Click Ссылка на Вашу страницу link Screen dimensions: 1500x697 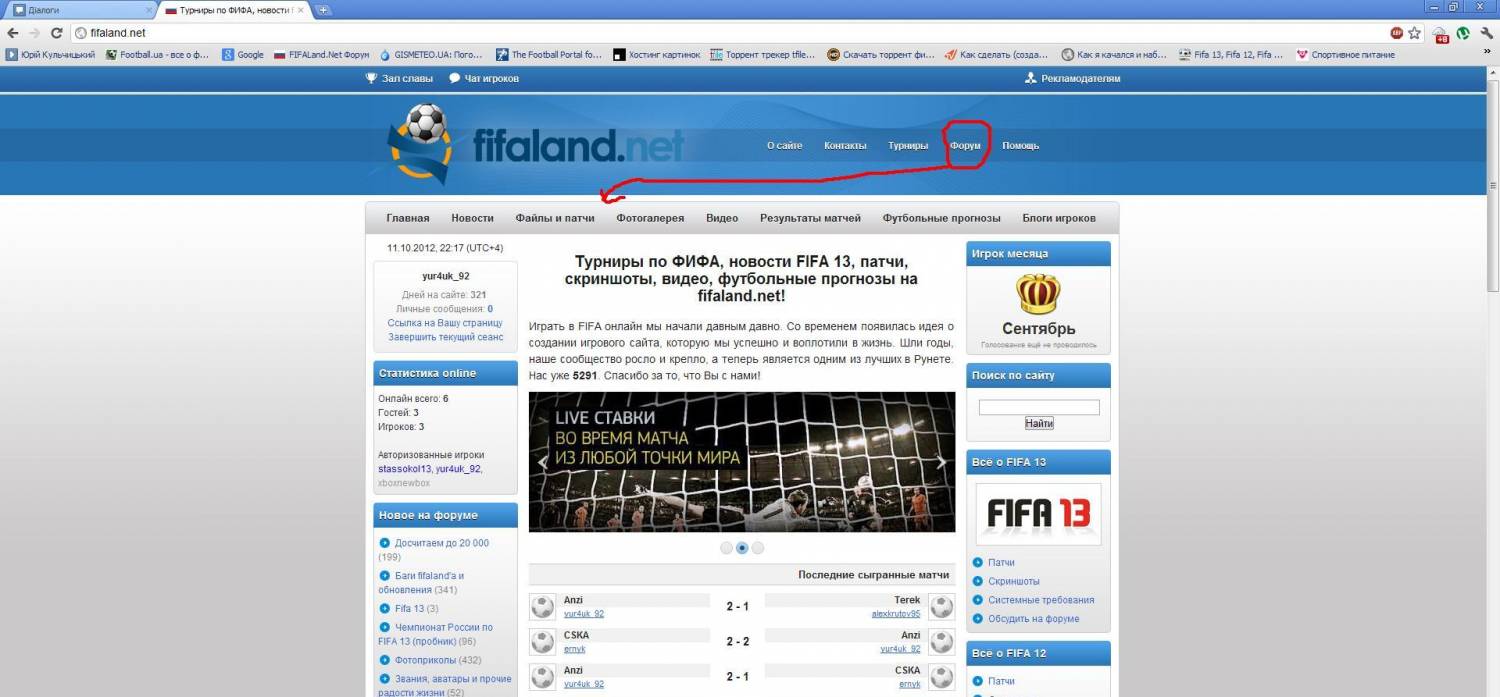click(445, 323)
